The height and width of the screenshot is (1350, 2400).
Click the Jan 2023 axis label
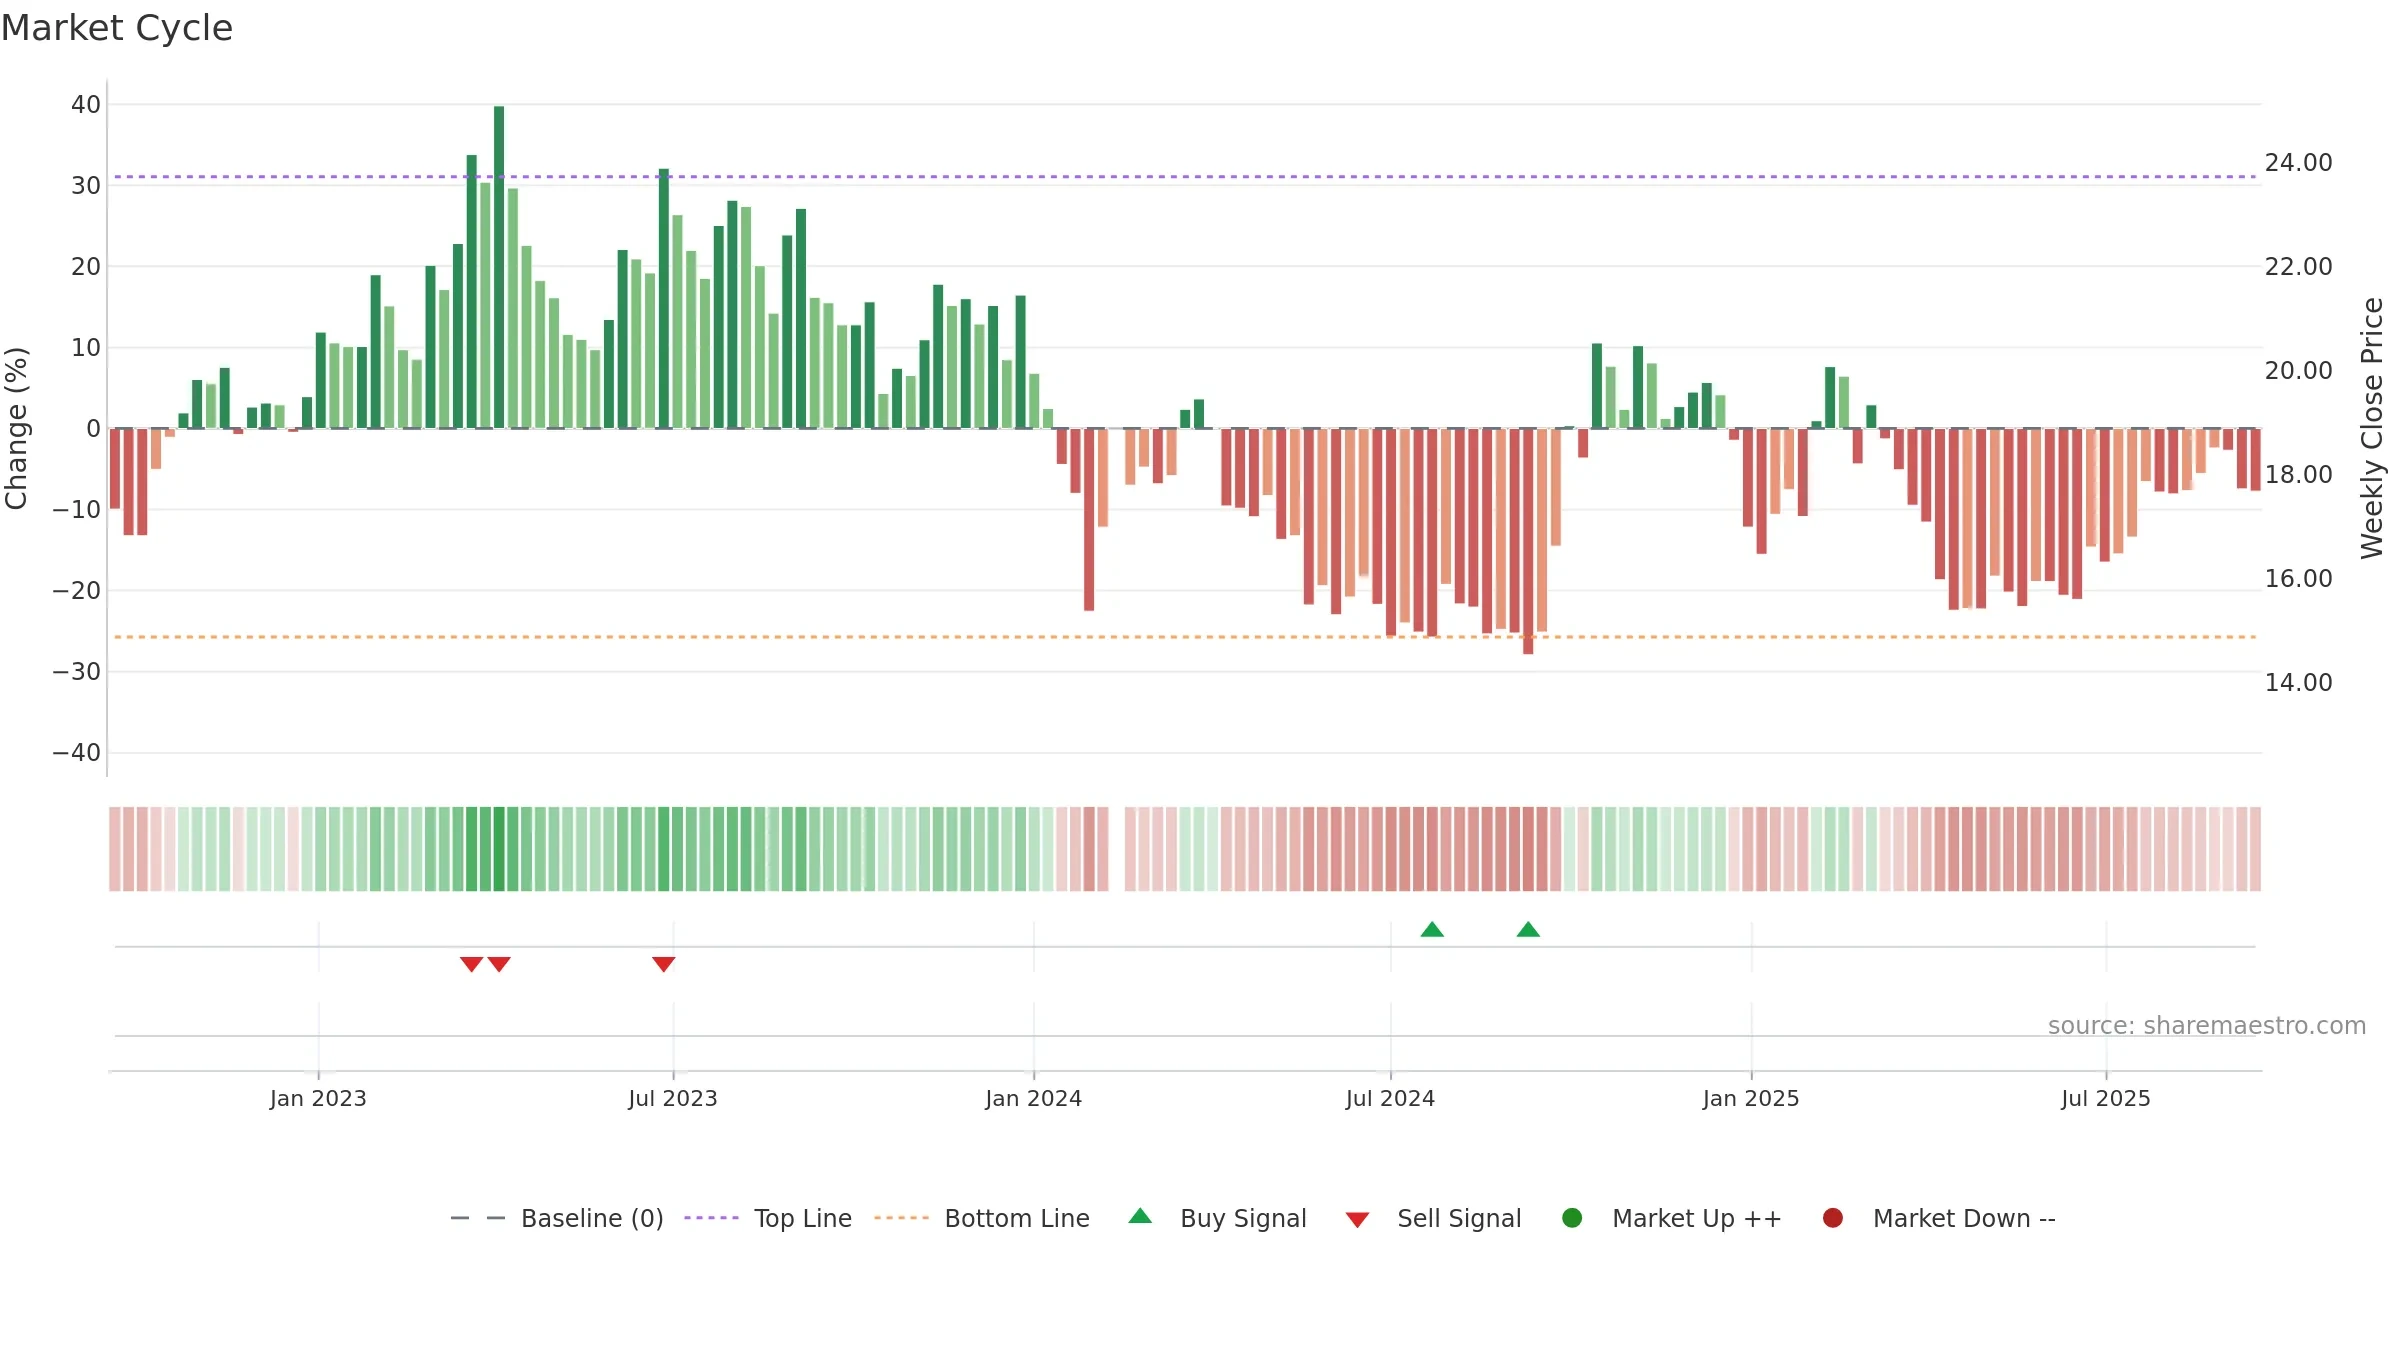coord(318,1099)
